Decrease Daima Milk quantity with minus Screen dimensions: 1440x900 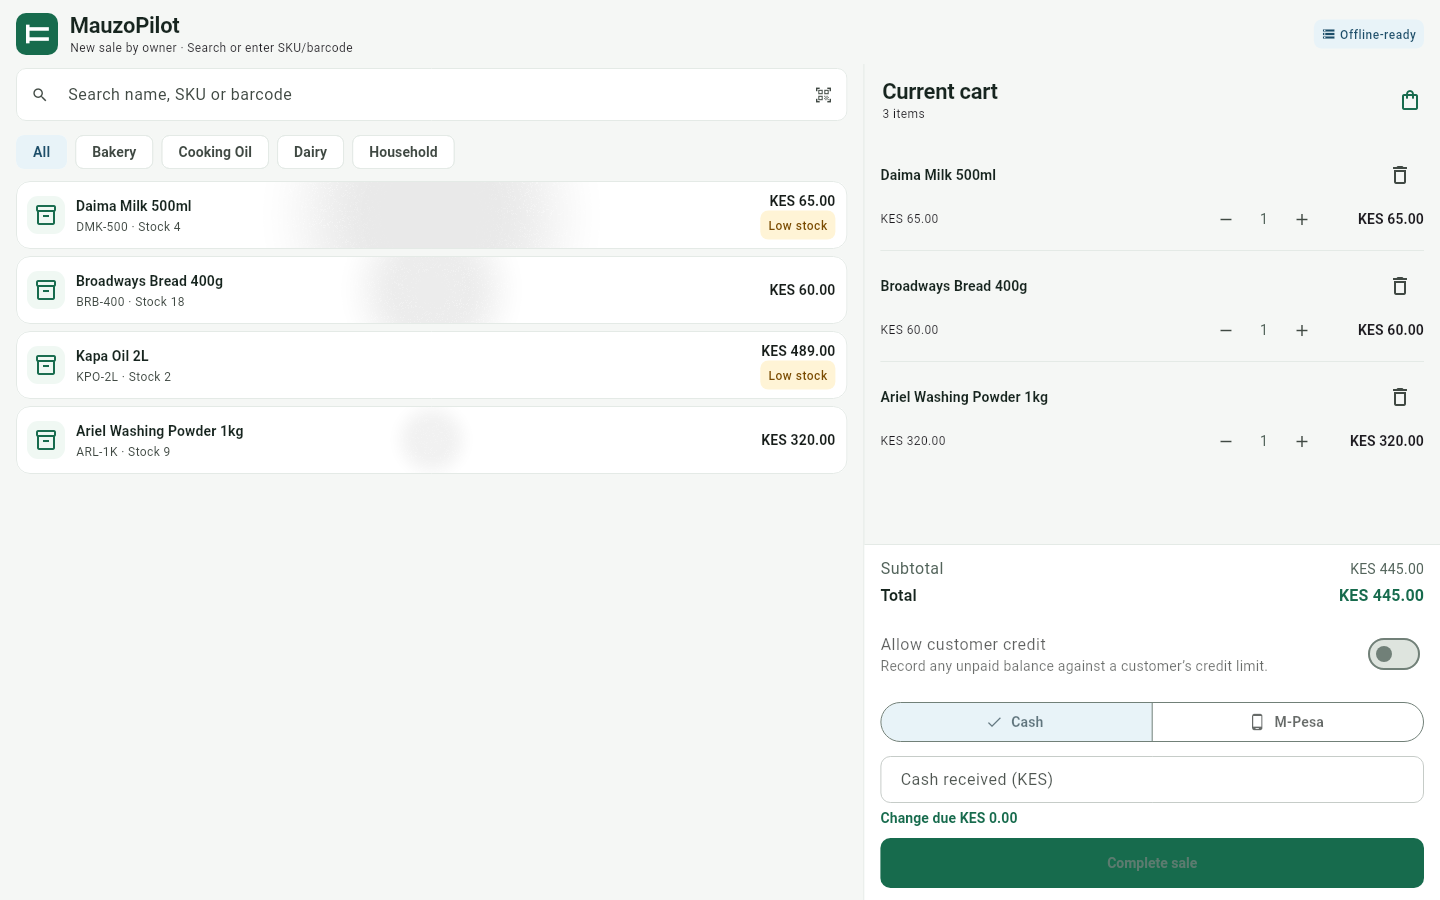click(1226, 219)
